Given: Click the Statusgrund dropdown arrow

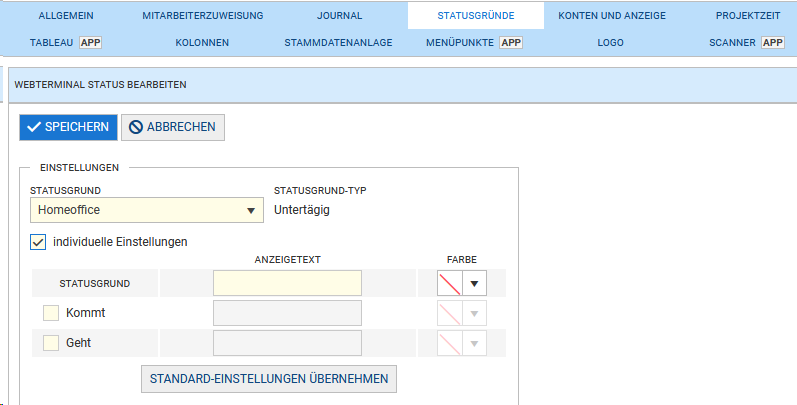Looking at the screenshot, I should (x=251, y=210).
